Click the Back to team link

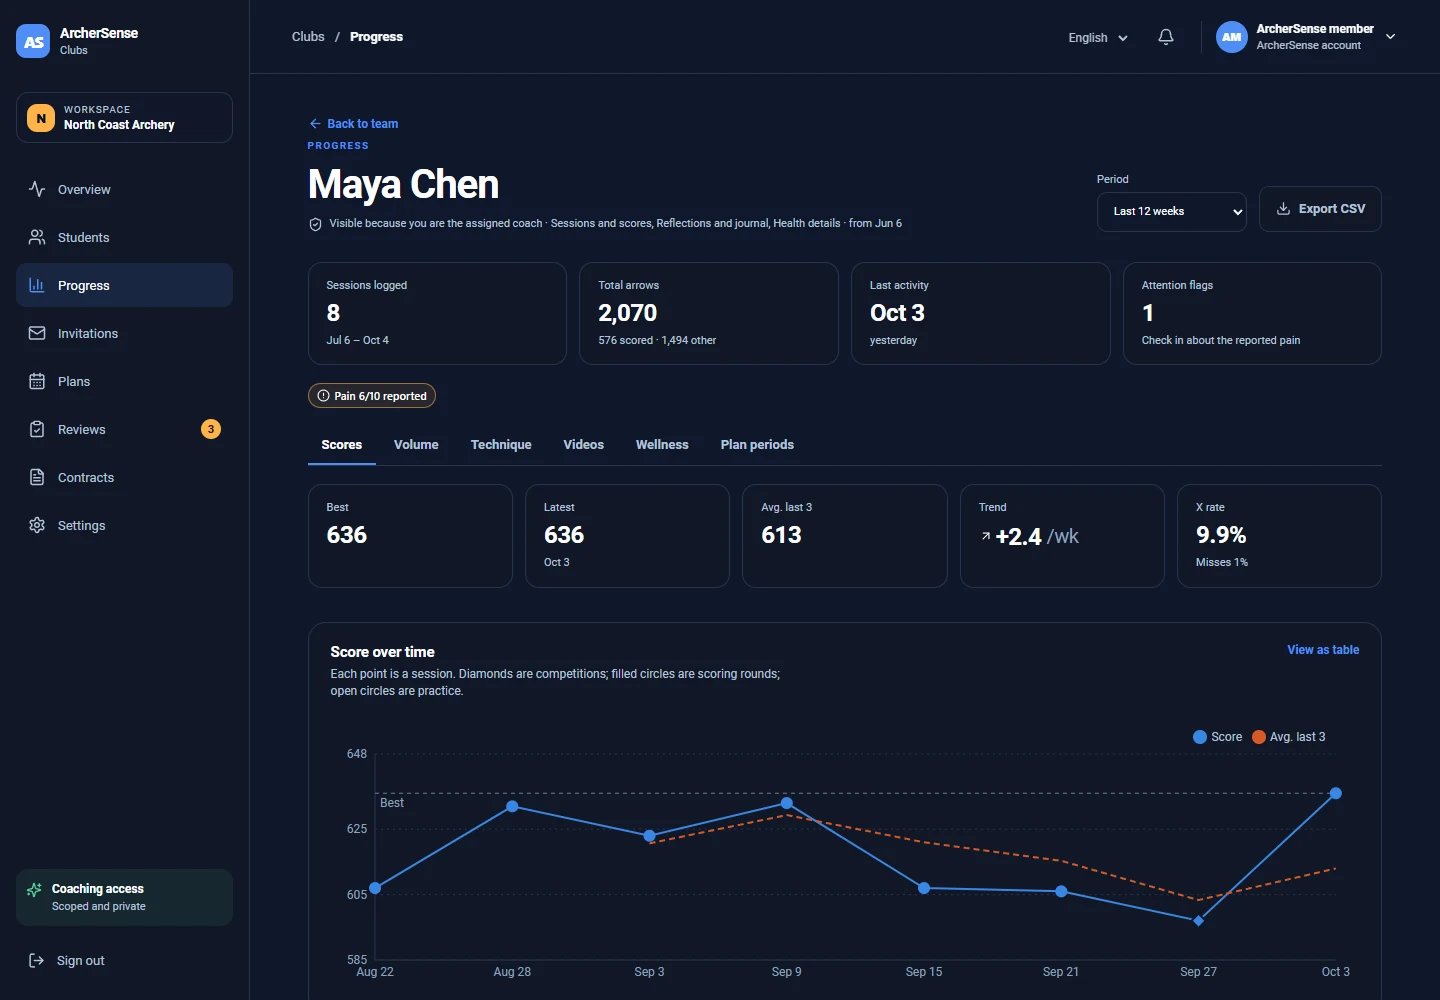coord(353,124)
